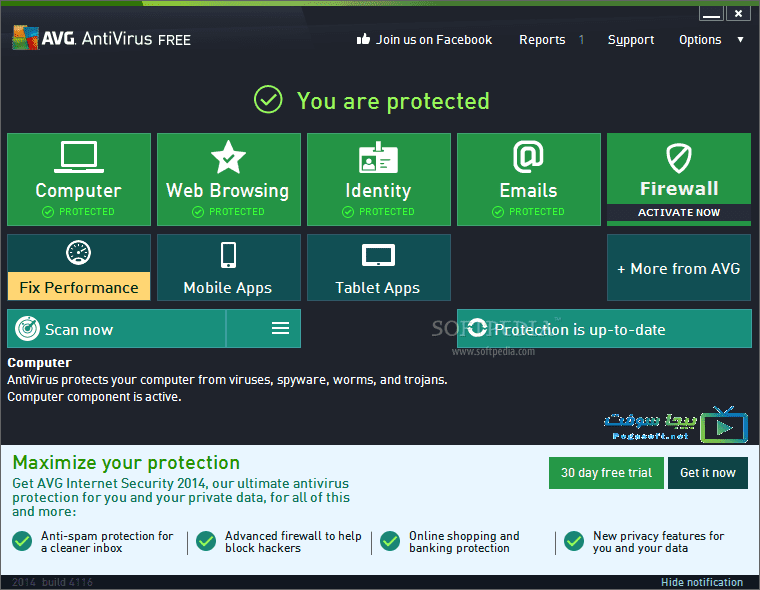Click checkmark beside Anti-spam protection

tap(22, 541)
